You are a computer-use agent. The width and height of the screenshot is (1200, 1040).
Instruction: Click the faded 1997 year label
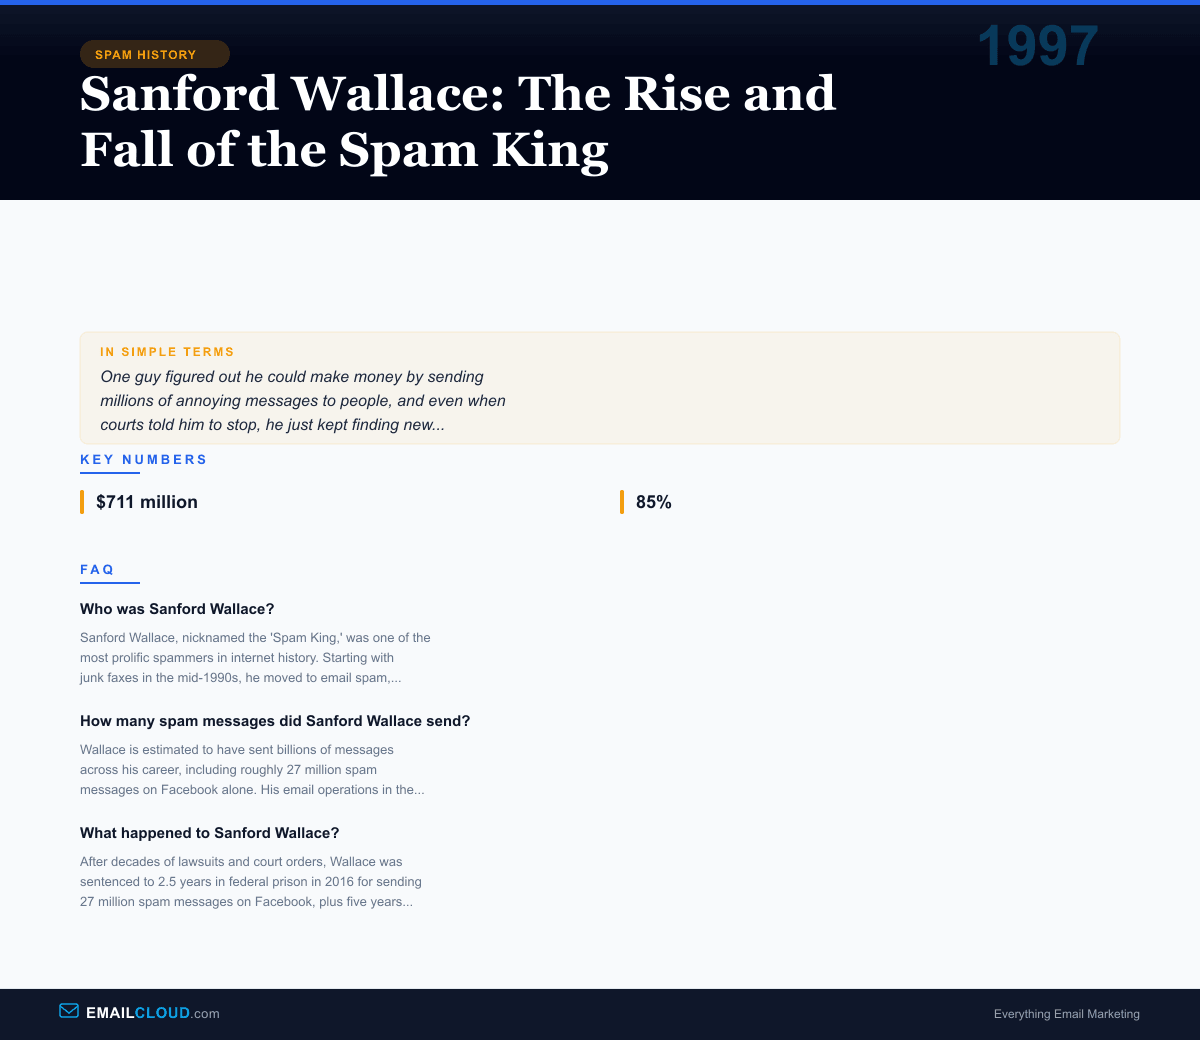(x=1037, y=47)
